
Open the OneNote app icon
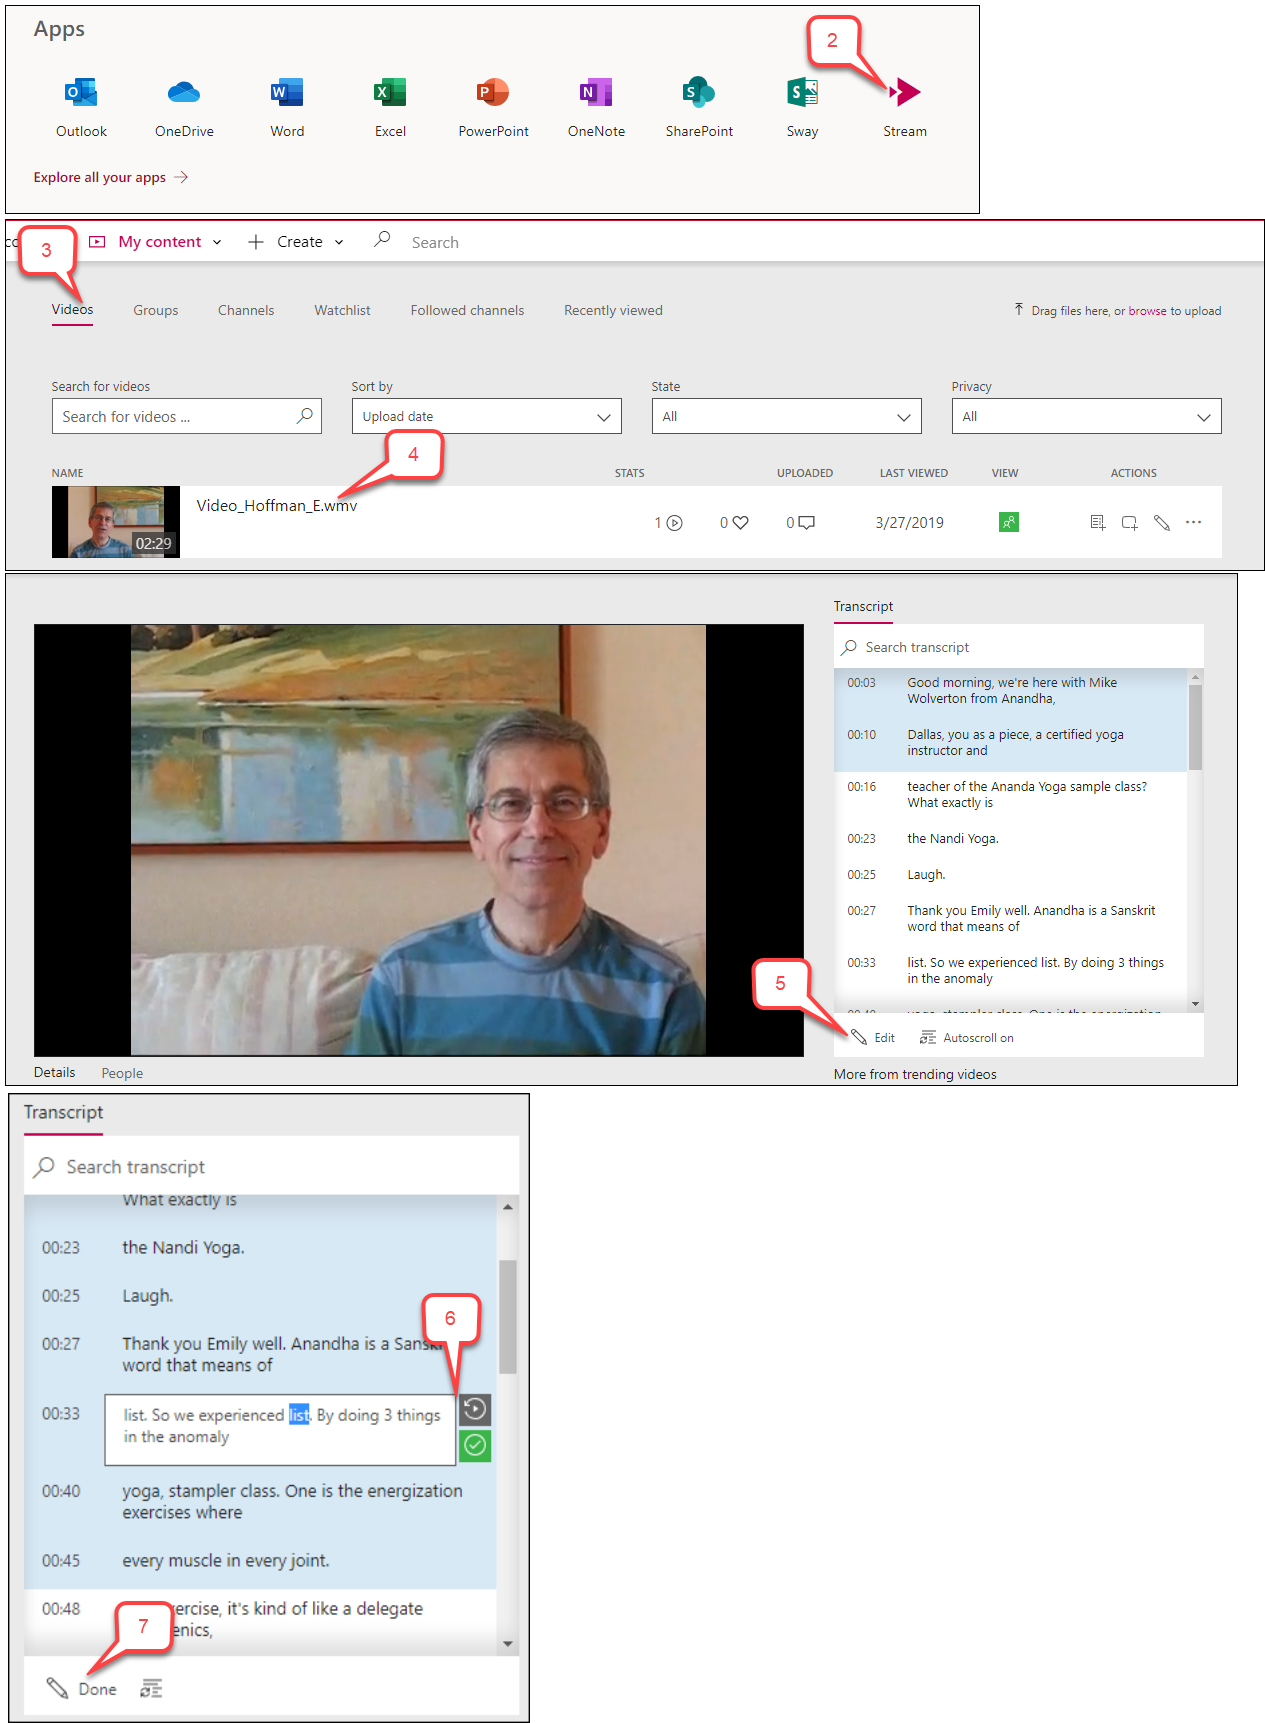[596, 93]
